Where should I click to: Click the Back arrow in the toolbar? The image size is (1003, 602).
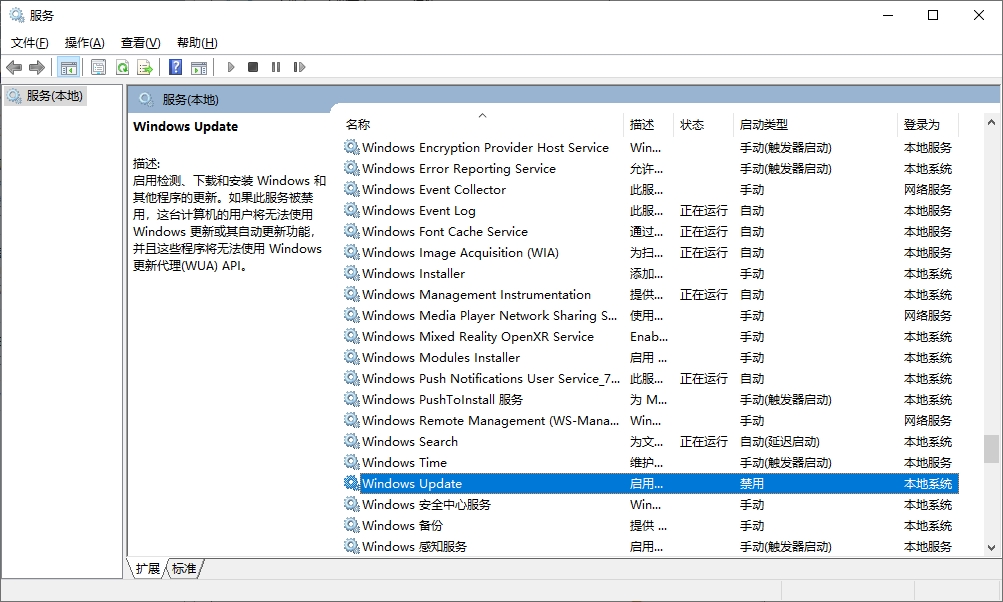coord(14,67)
